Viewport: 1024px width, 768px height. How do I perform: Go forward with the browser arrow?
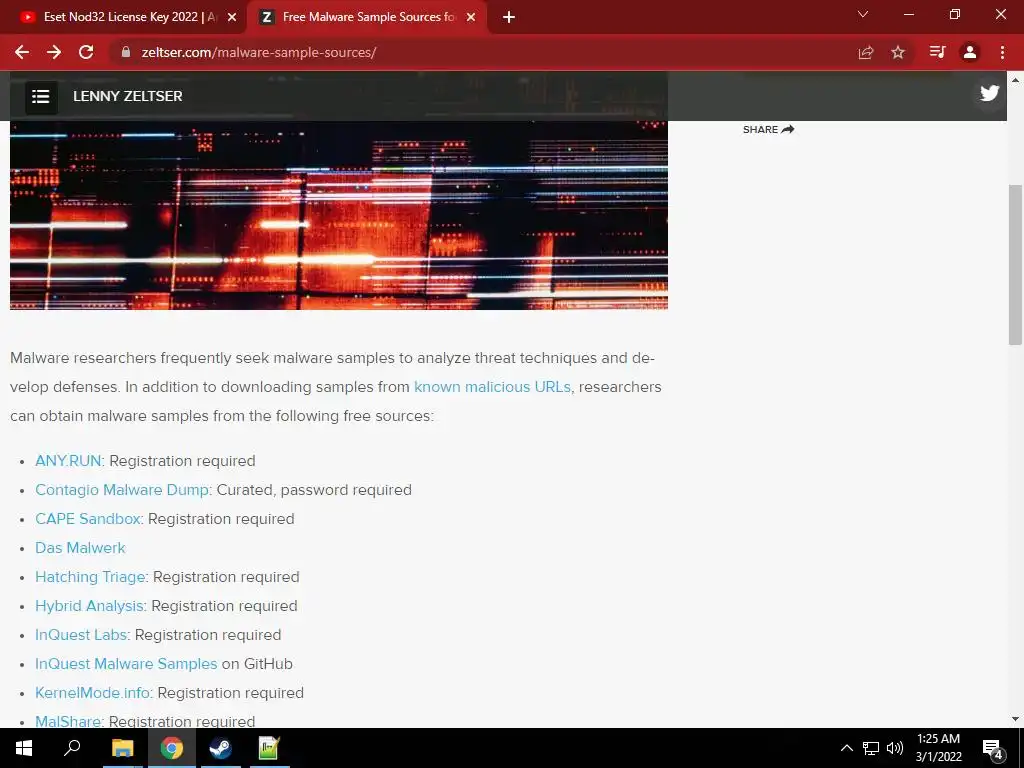(54, 52)
